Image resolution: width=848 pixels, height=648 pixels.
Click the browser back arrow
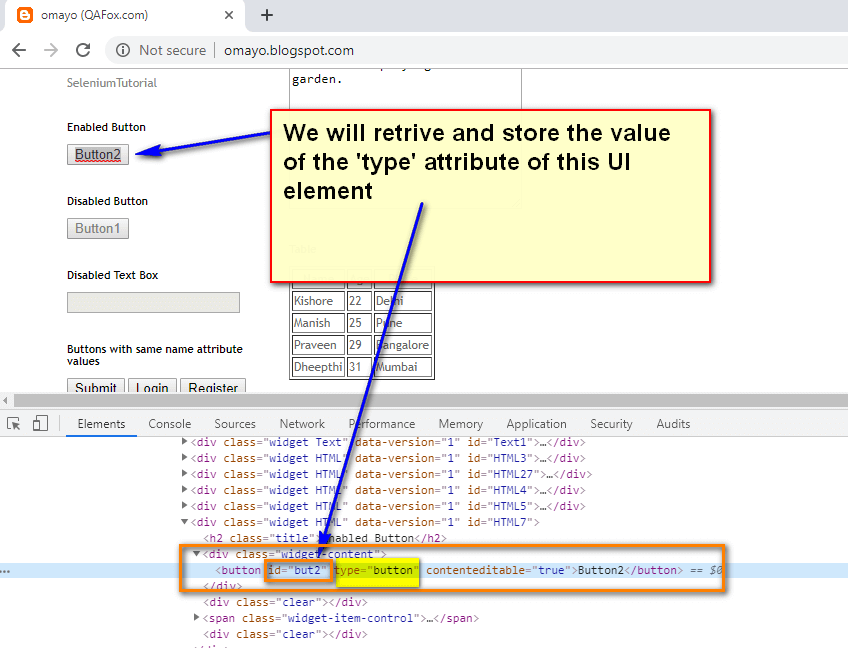click(19, 50)
